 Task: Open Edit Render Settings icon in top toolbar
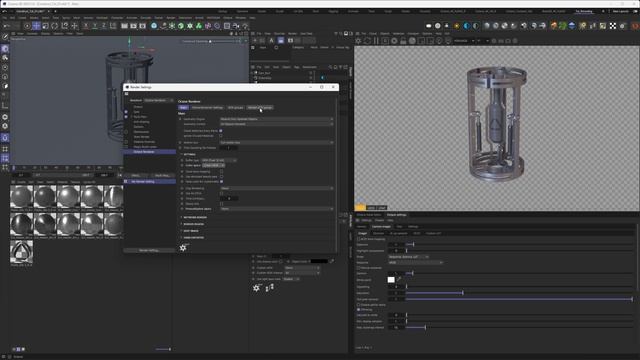coord(142,26)
